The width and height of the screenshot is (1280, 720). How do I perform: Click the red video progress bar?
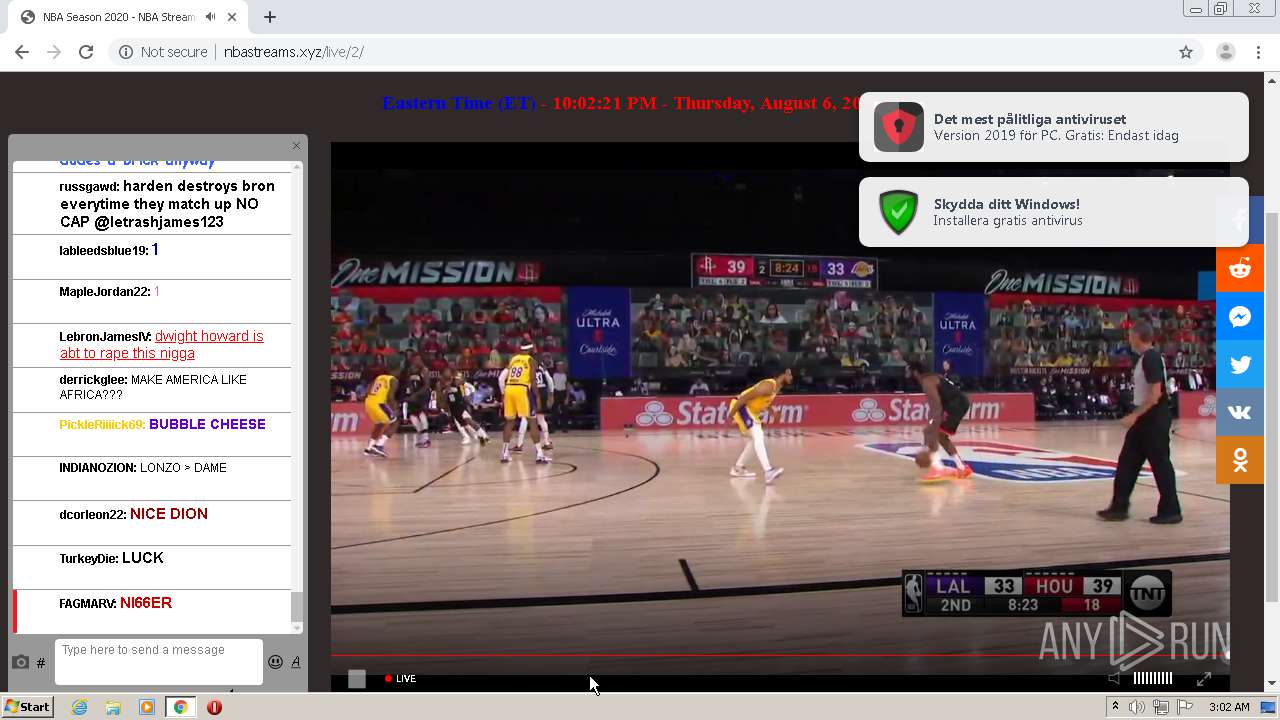click(x=780, y=655)
